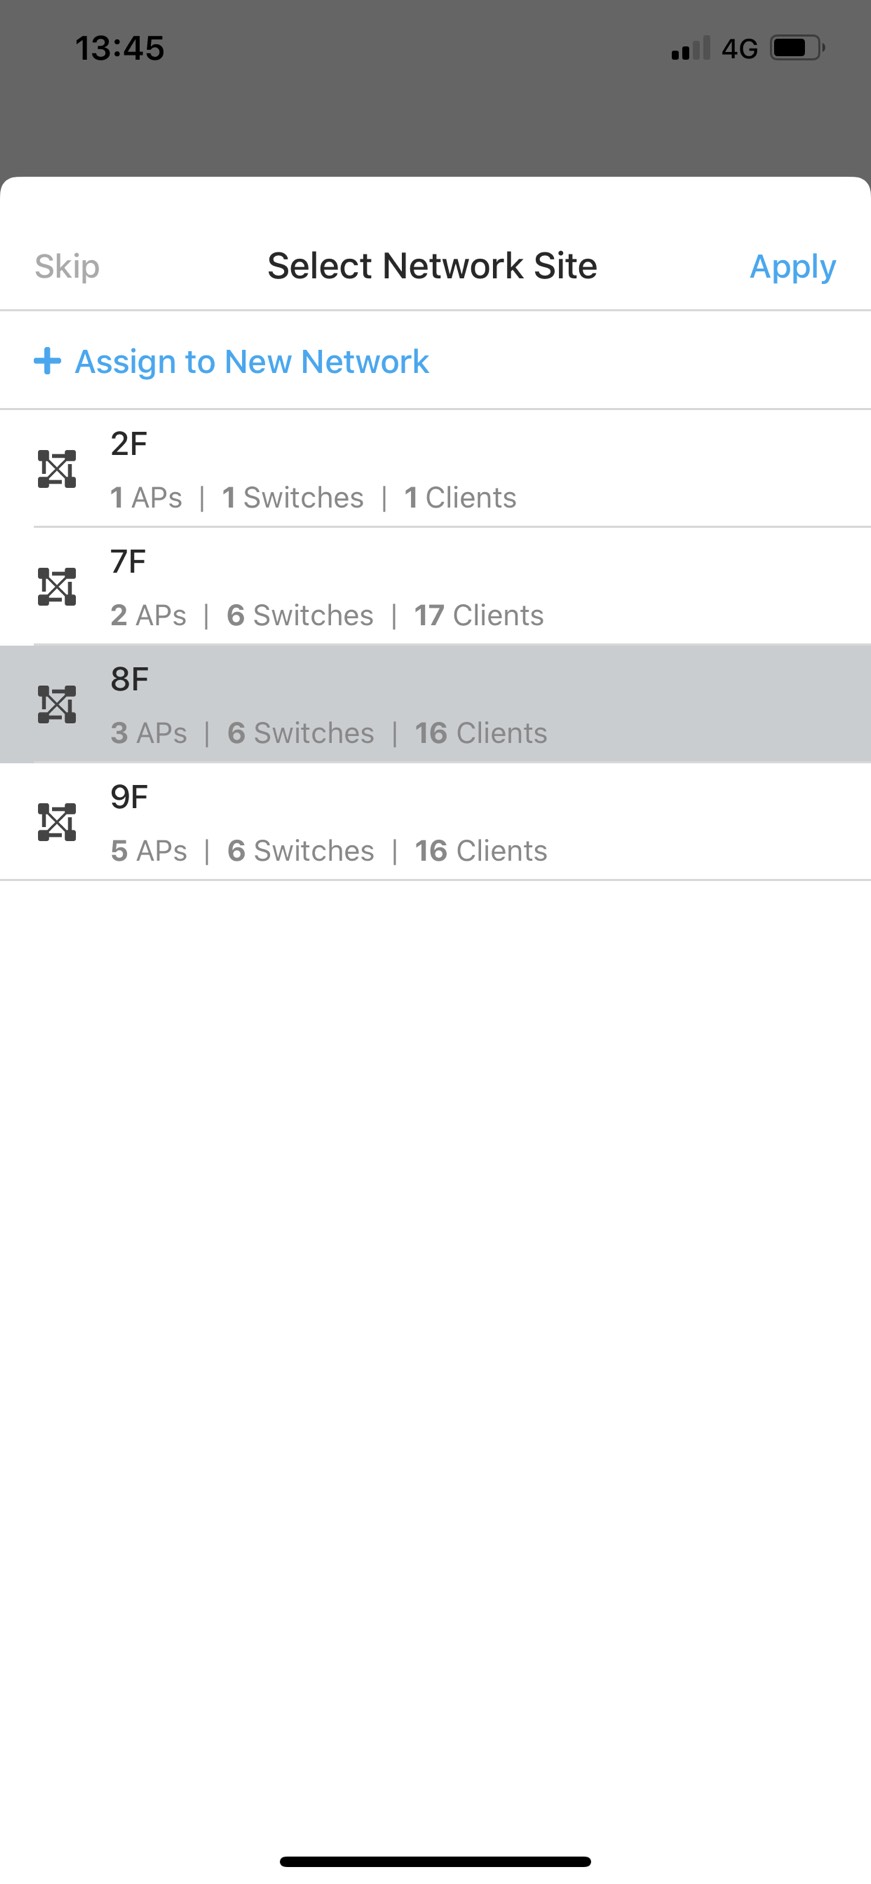Tap the network icon beside 9F
The height and width of the screenshot is (1884, 871).
click(x=57, y=822)
